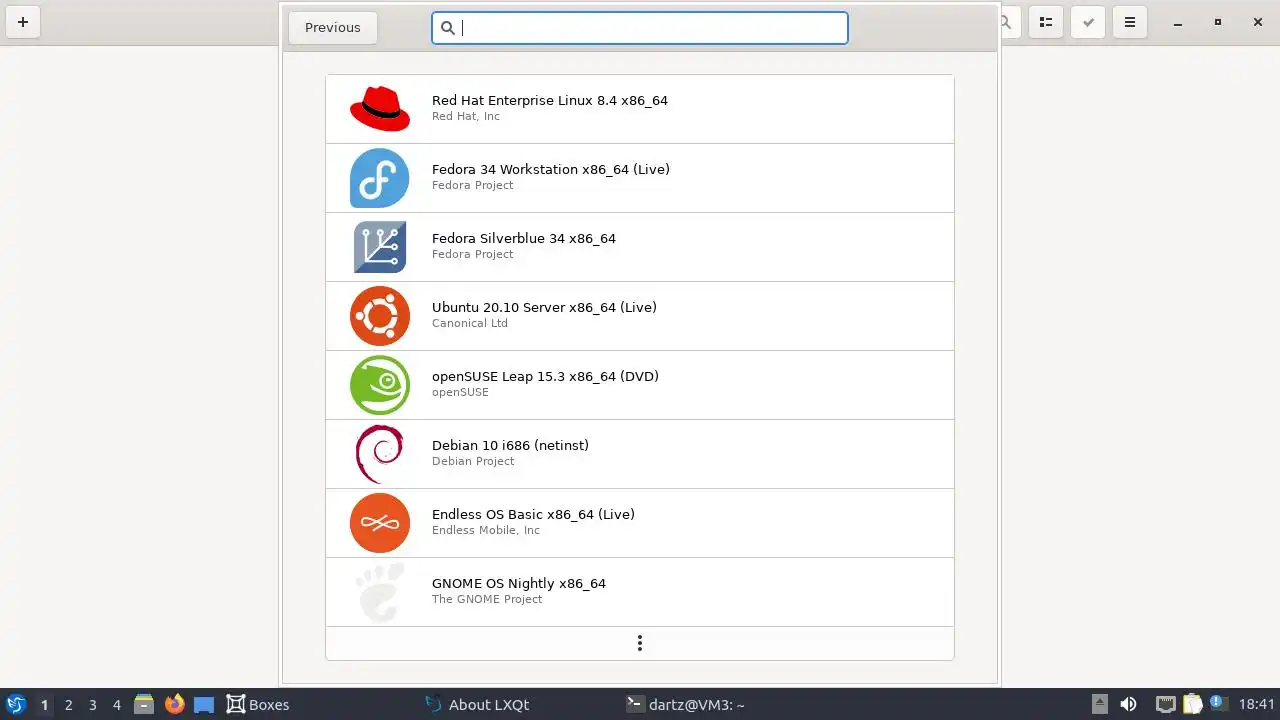This screenshot has height=720, width=1280.
Task: Minimize the Boxes window
Action: [1178, 22]
